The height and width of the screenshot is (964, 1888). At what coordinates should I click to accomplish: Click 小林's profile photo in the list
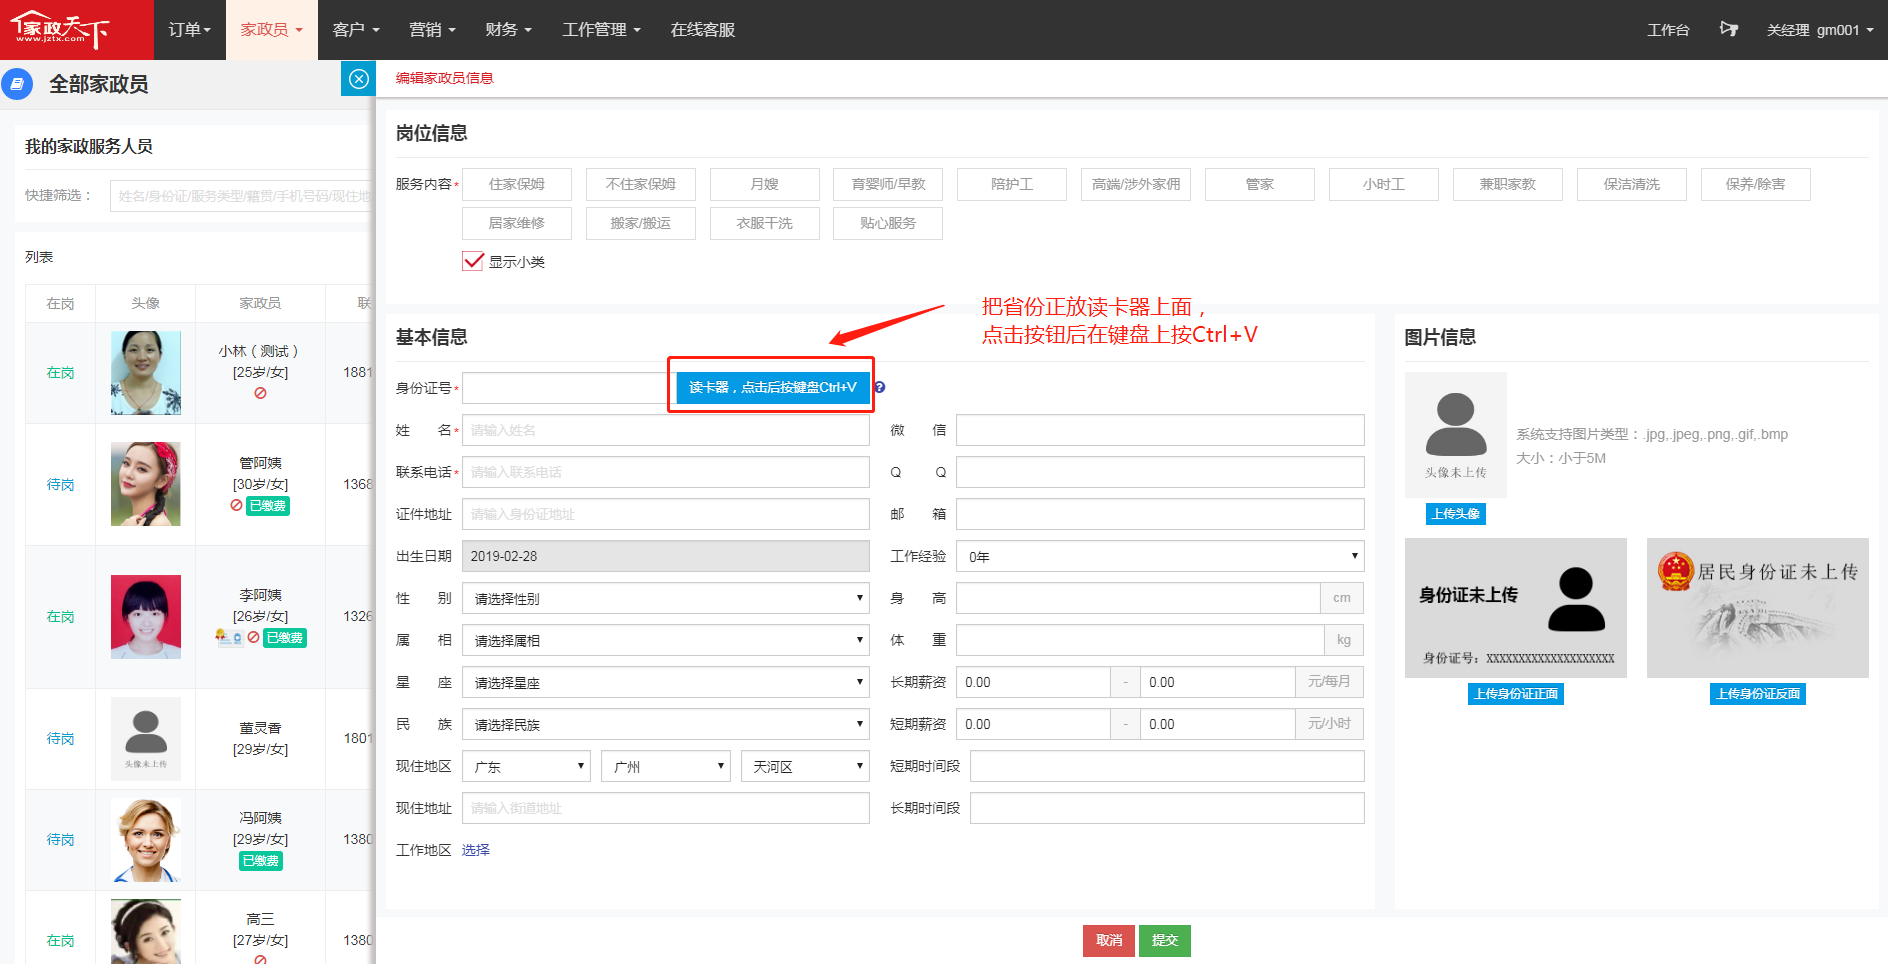(146, 373)
